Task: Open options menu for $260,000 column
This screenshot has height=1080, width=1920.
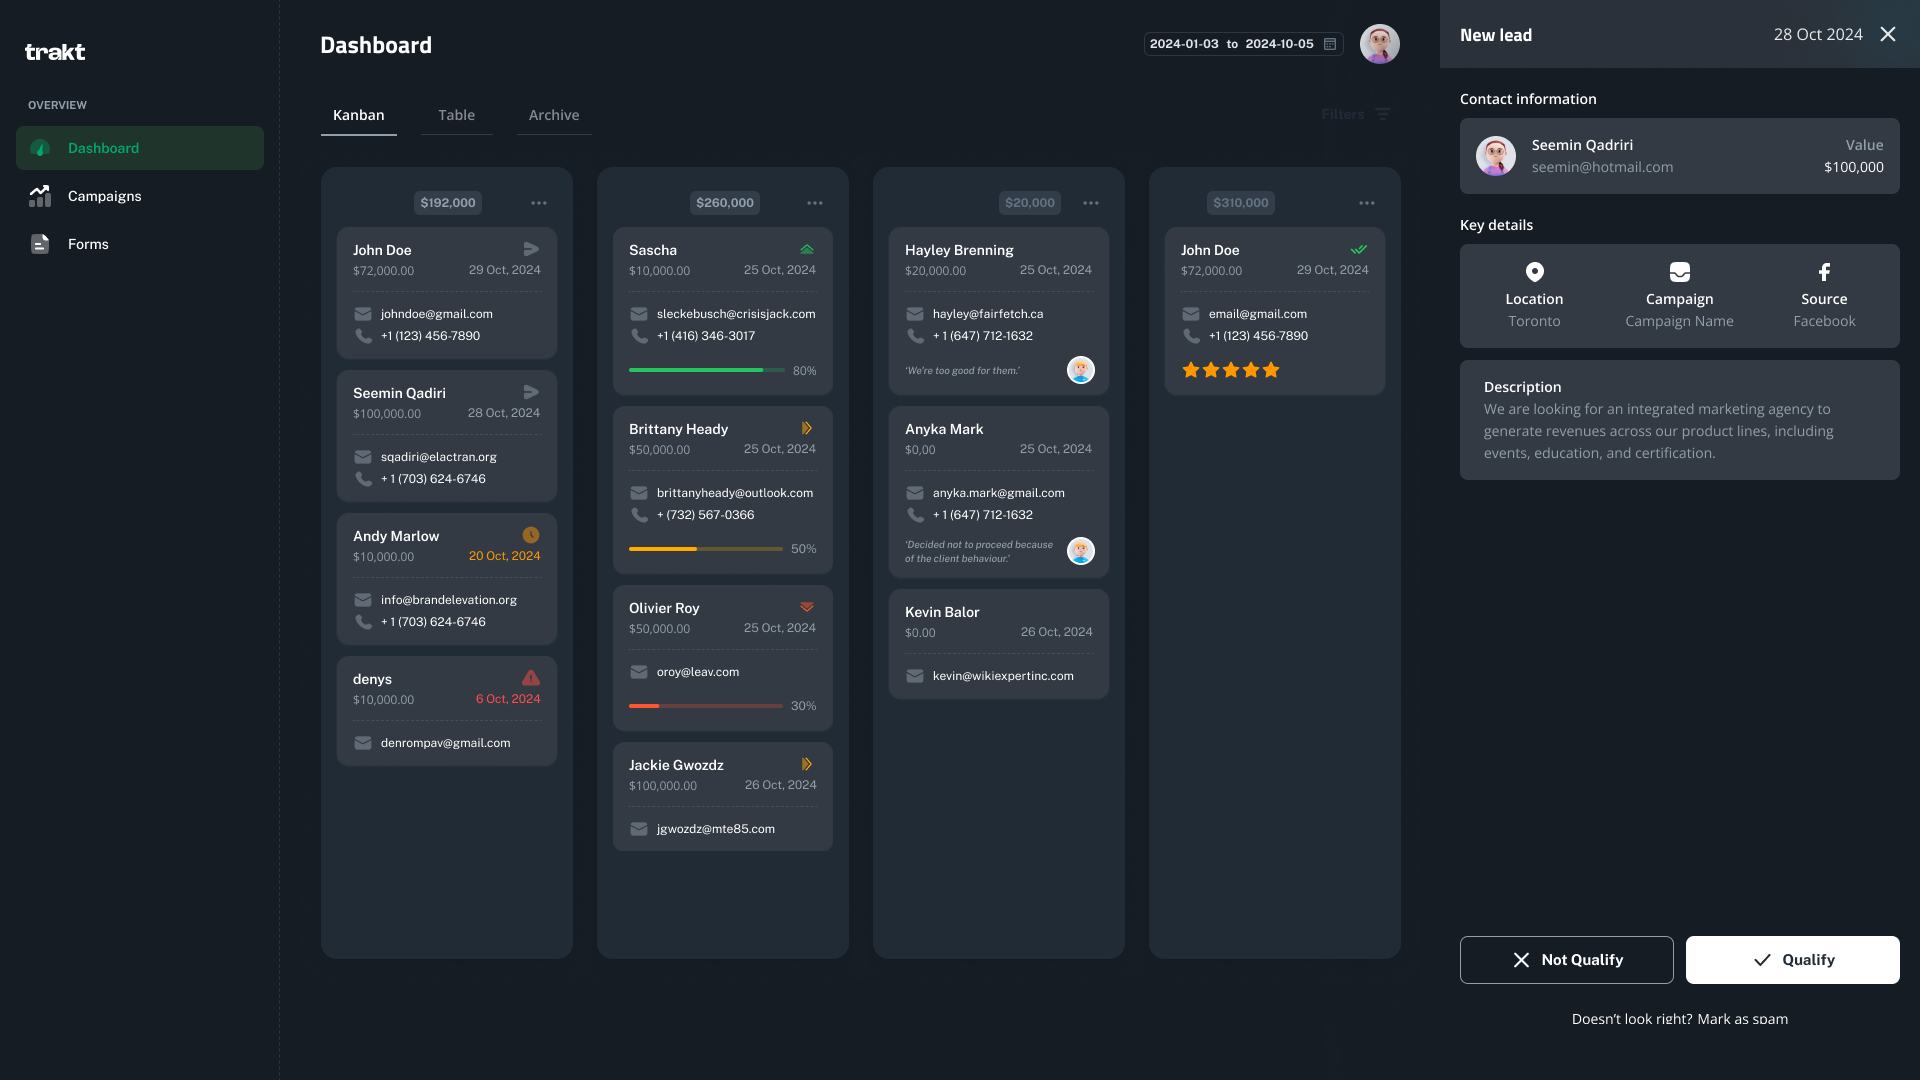Action: click(815, 203)
